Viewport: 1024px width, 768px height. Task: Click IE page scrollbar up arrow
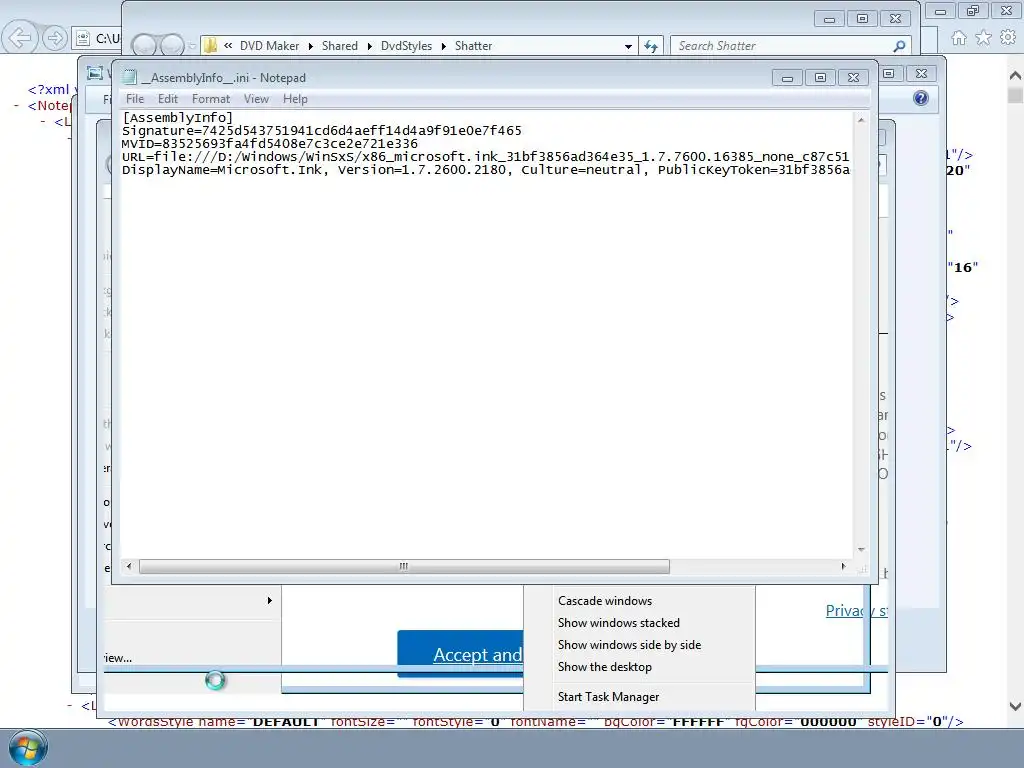pyautogui.click(x=1015, y=76)
